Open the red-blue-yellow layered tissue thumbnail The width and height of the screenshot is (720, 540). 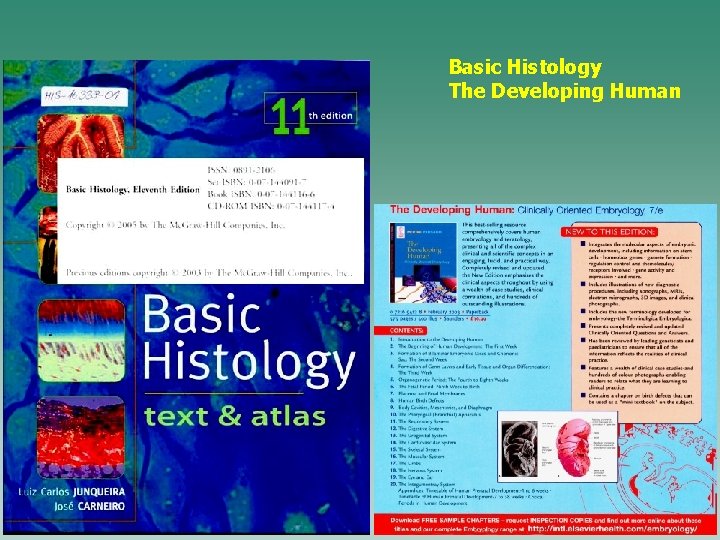(81, 340)
